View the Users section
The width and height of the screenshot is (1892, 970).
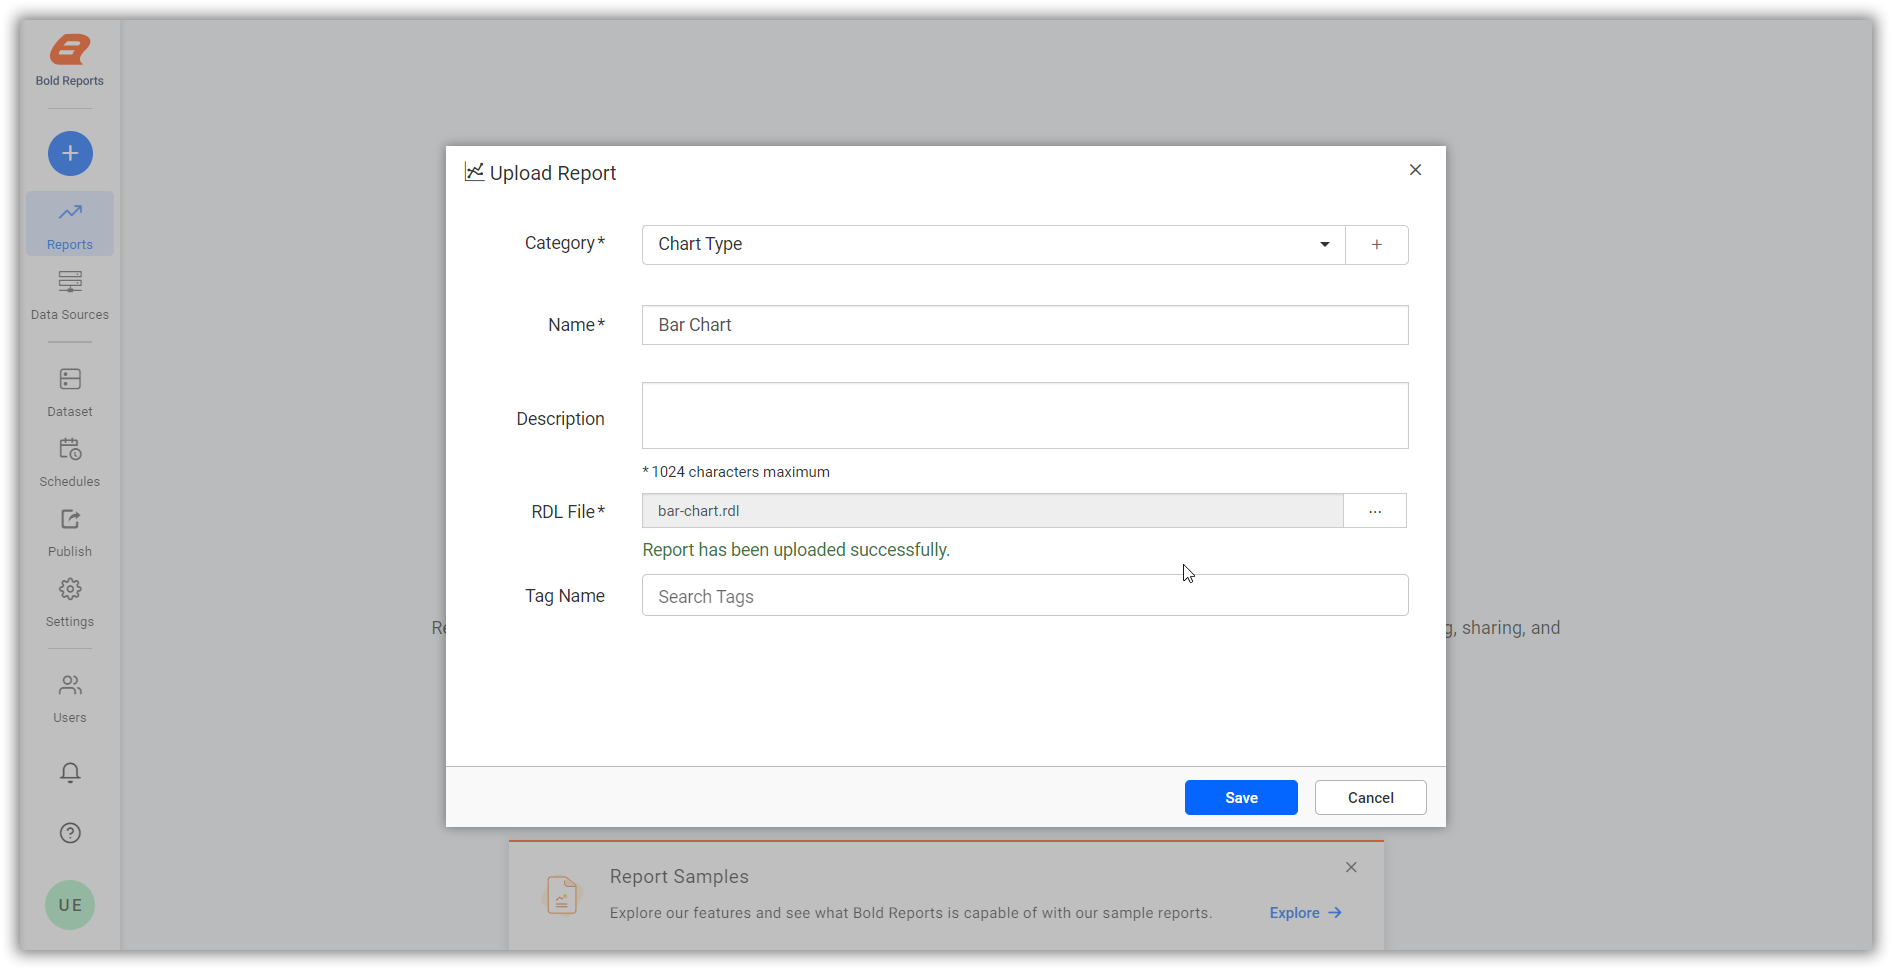[x=69, y=698]
